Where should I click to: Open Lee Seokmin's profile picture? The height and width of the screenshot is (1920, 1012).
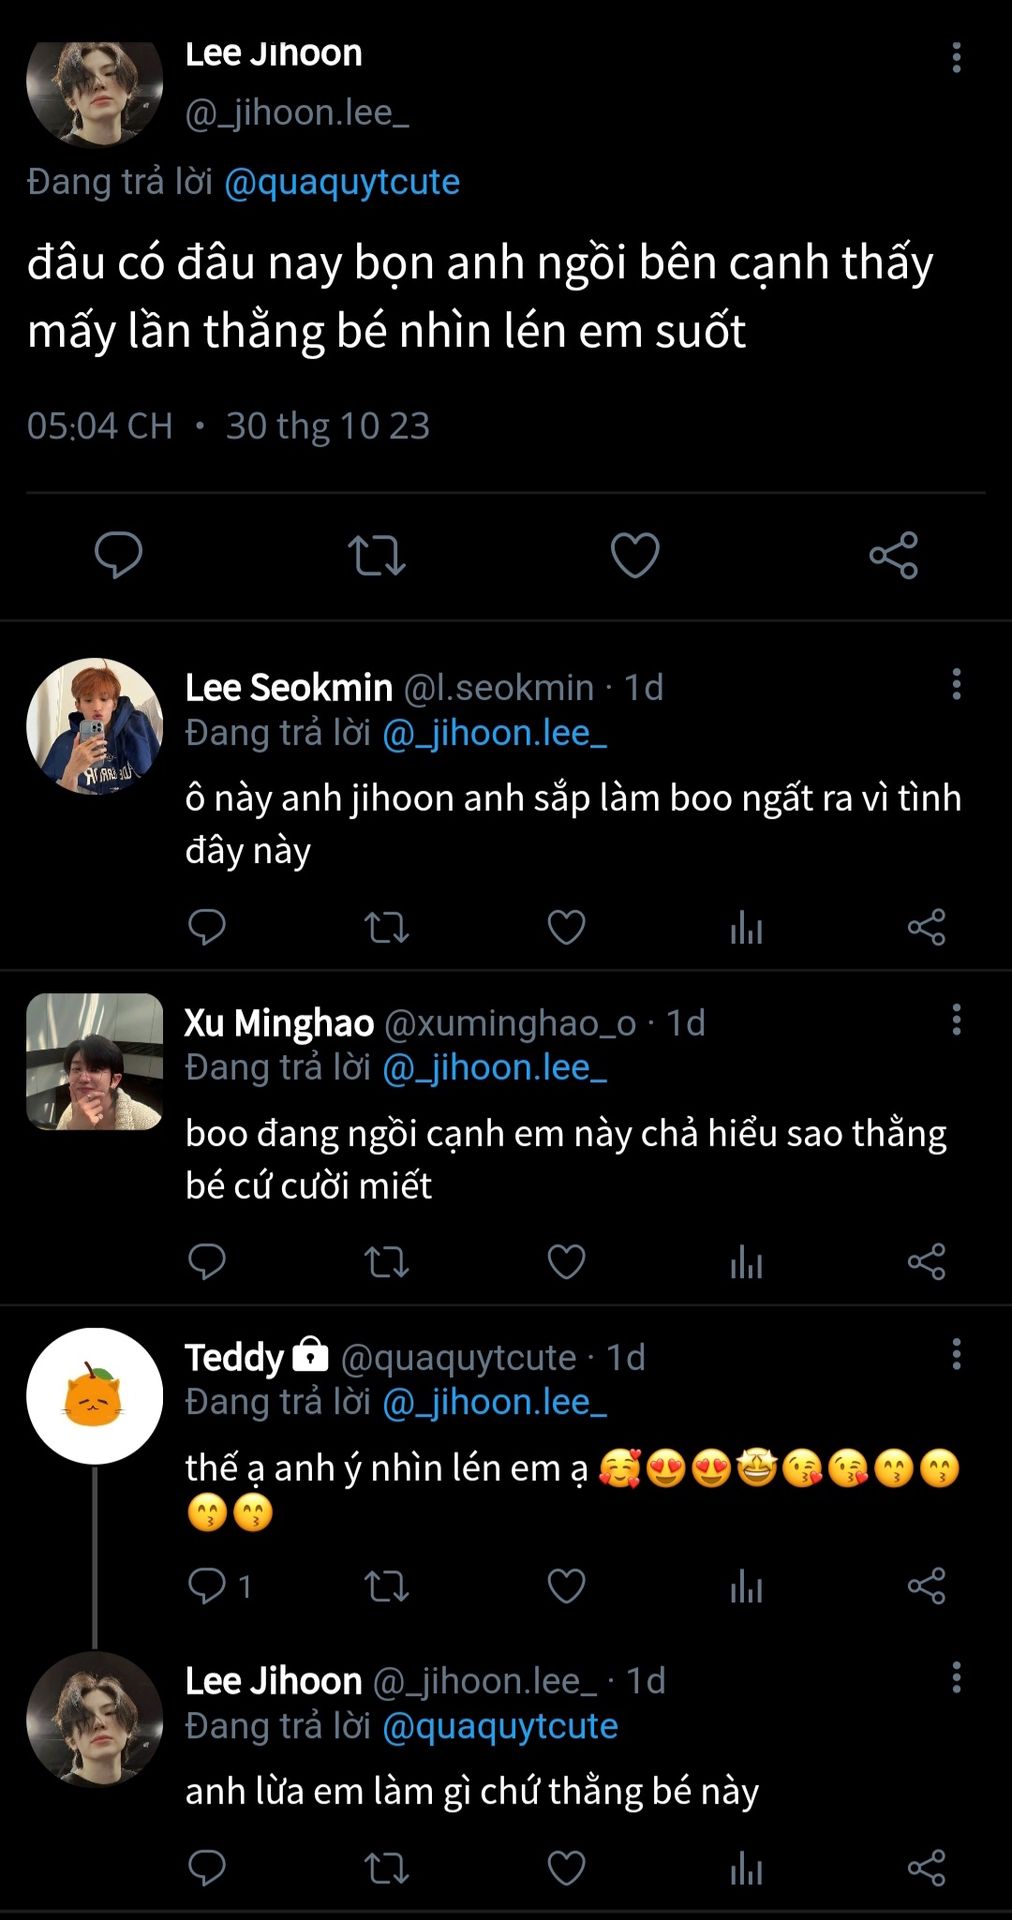tap(94, 726)
